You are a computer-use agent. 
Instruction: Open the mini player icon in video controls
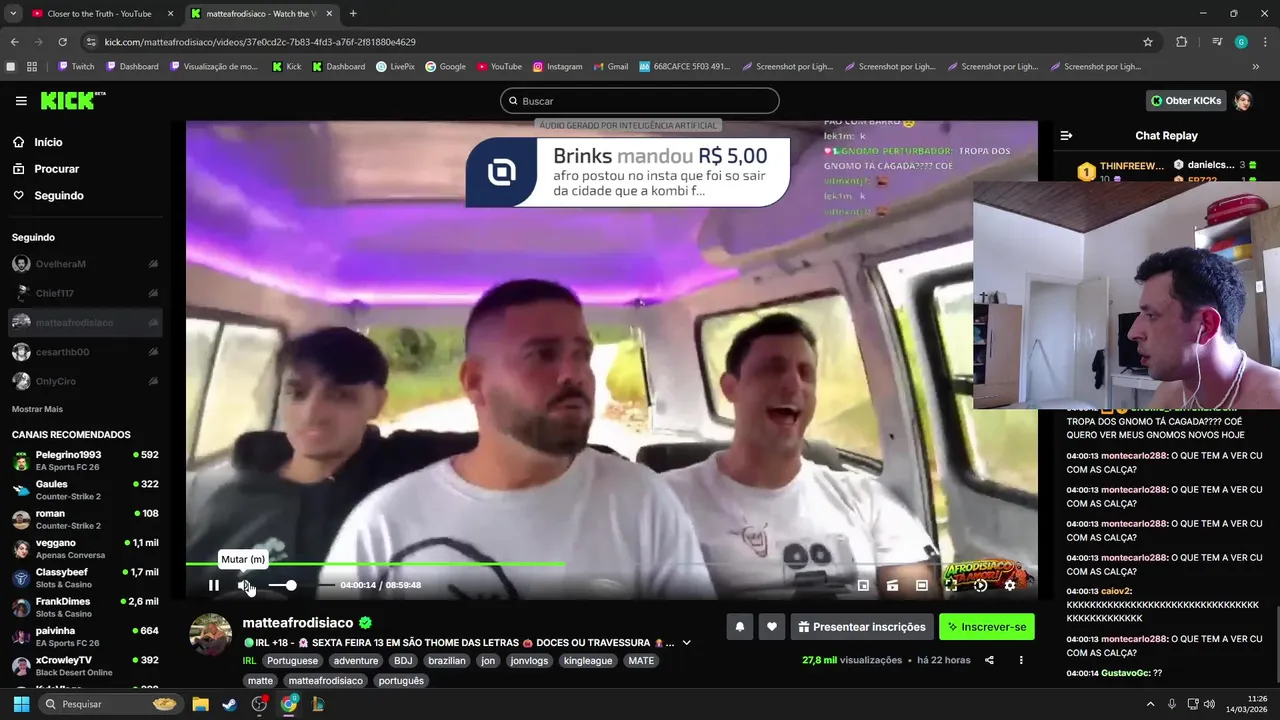[863, 585]
